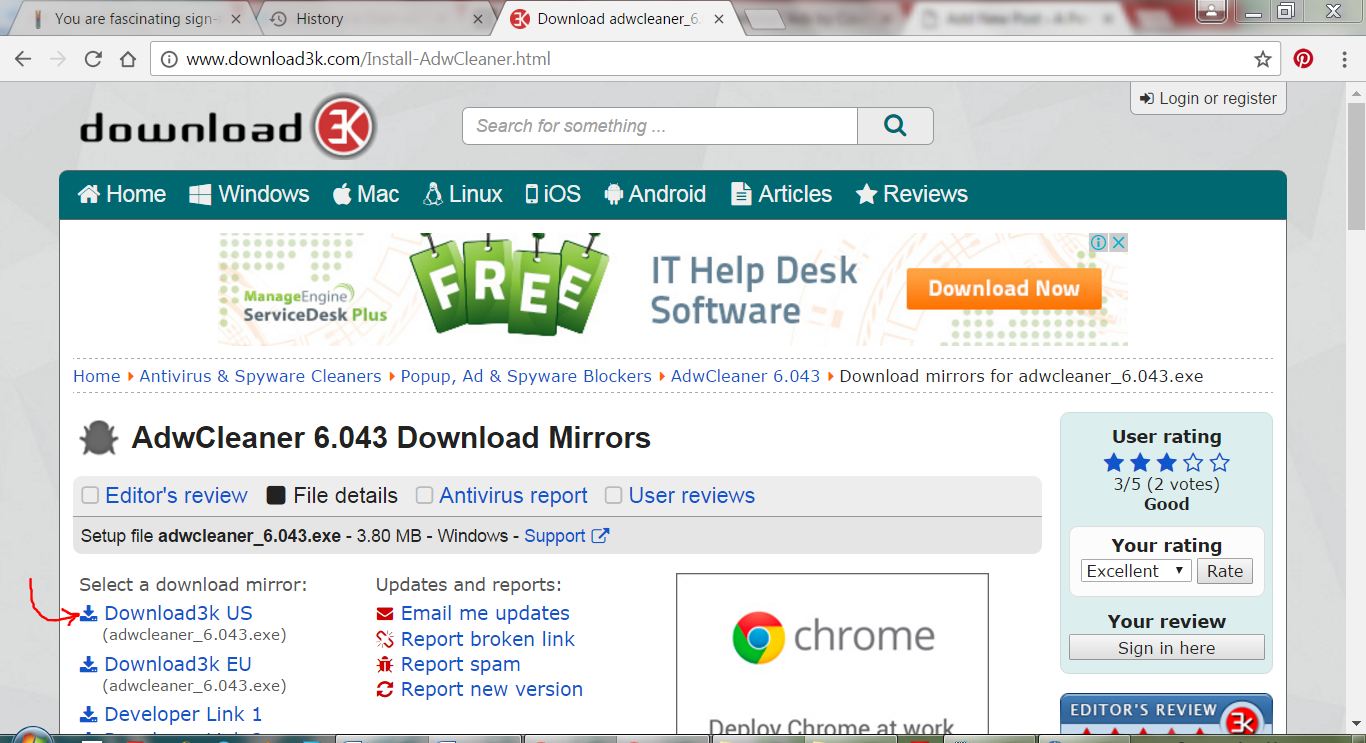Click the Download3k EU mirror link

[176, 663]
